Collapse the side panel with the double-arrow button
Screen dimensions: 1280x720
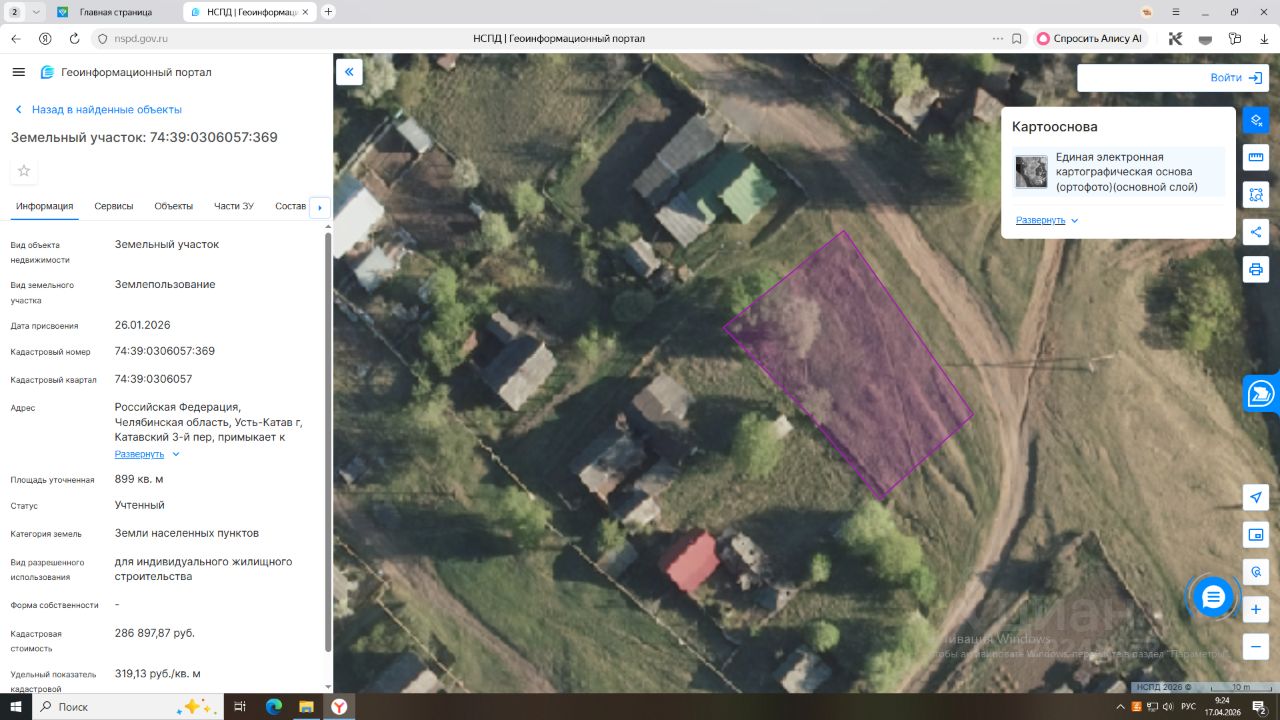pos(349,71)
